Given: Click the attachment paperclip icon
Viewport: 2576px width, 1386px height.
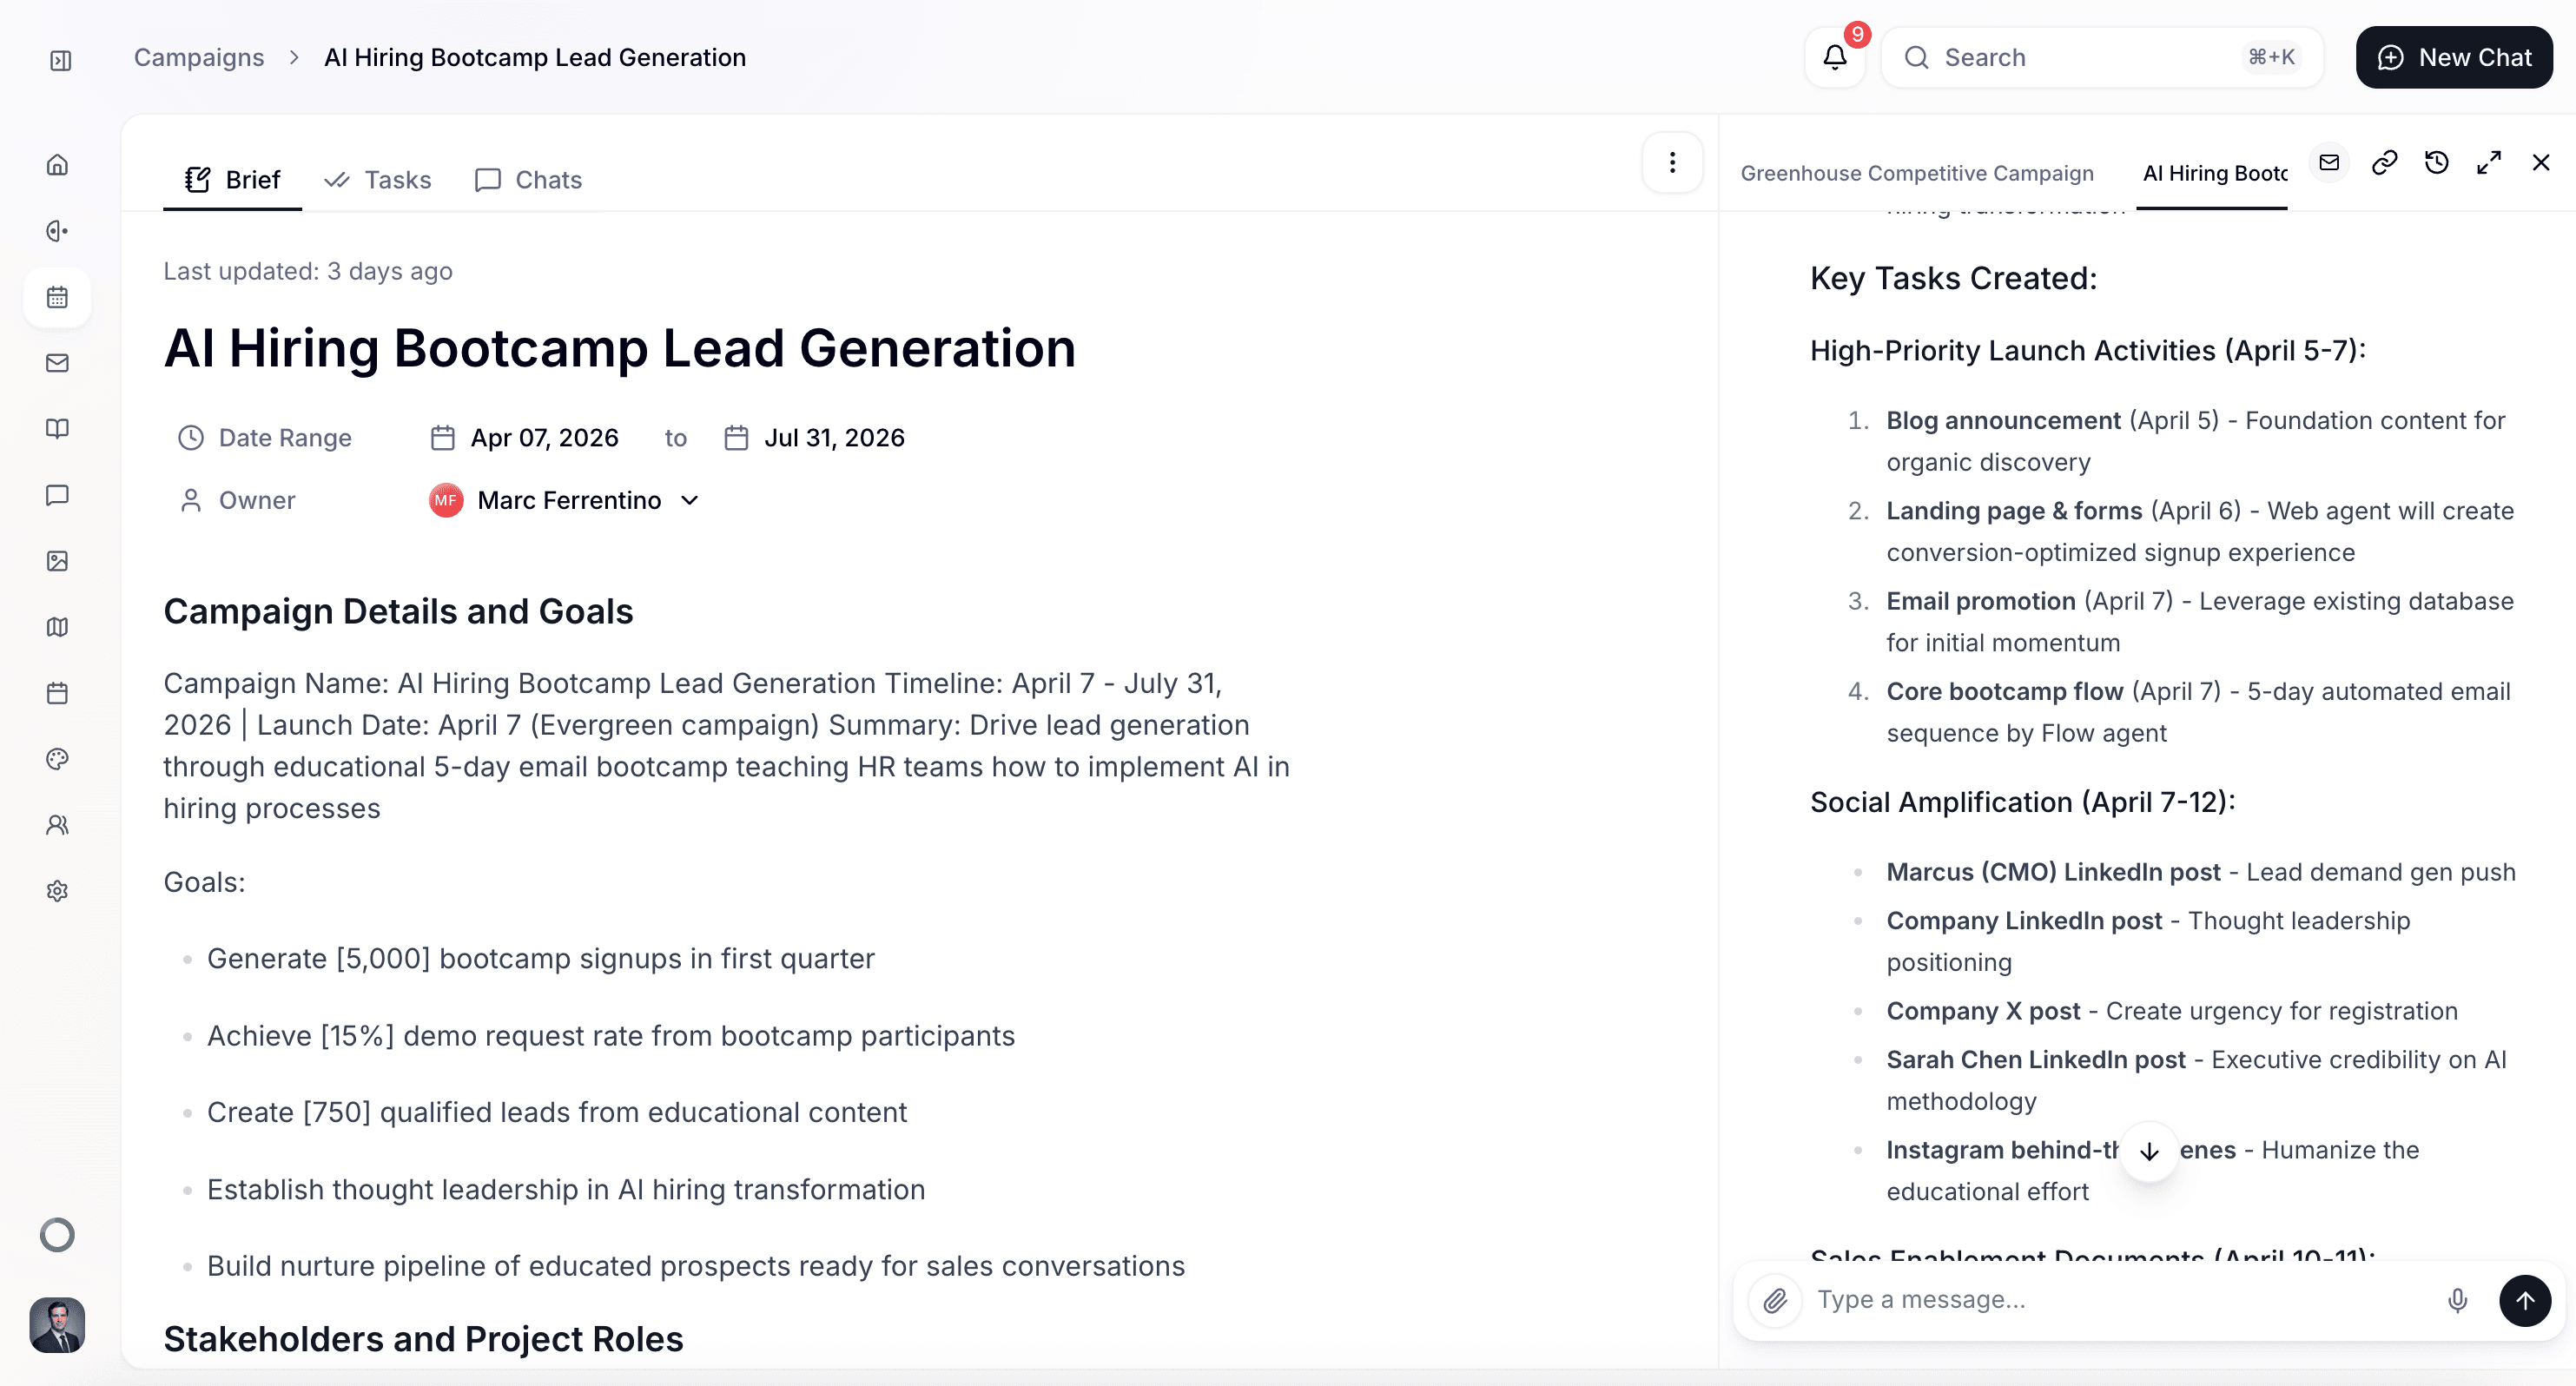Looking at the screenshot, I should click(1775, 1300).
